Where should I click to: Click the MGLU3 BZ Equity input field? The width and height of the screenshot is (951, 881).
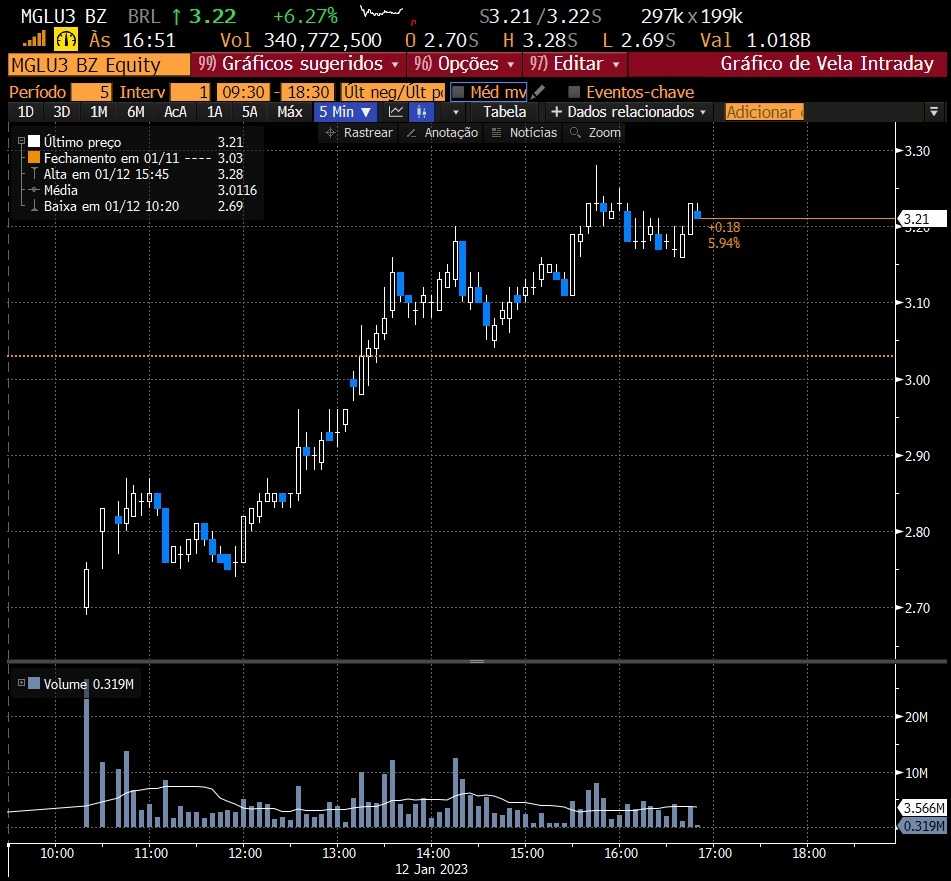[98, 65]
